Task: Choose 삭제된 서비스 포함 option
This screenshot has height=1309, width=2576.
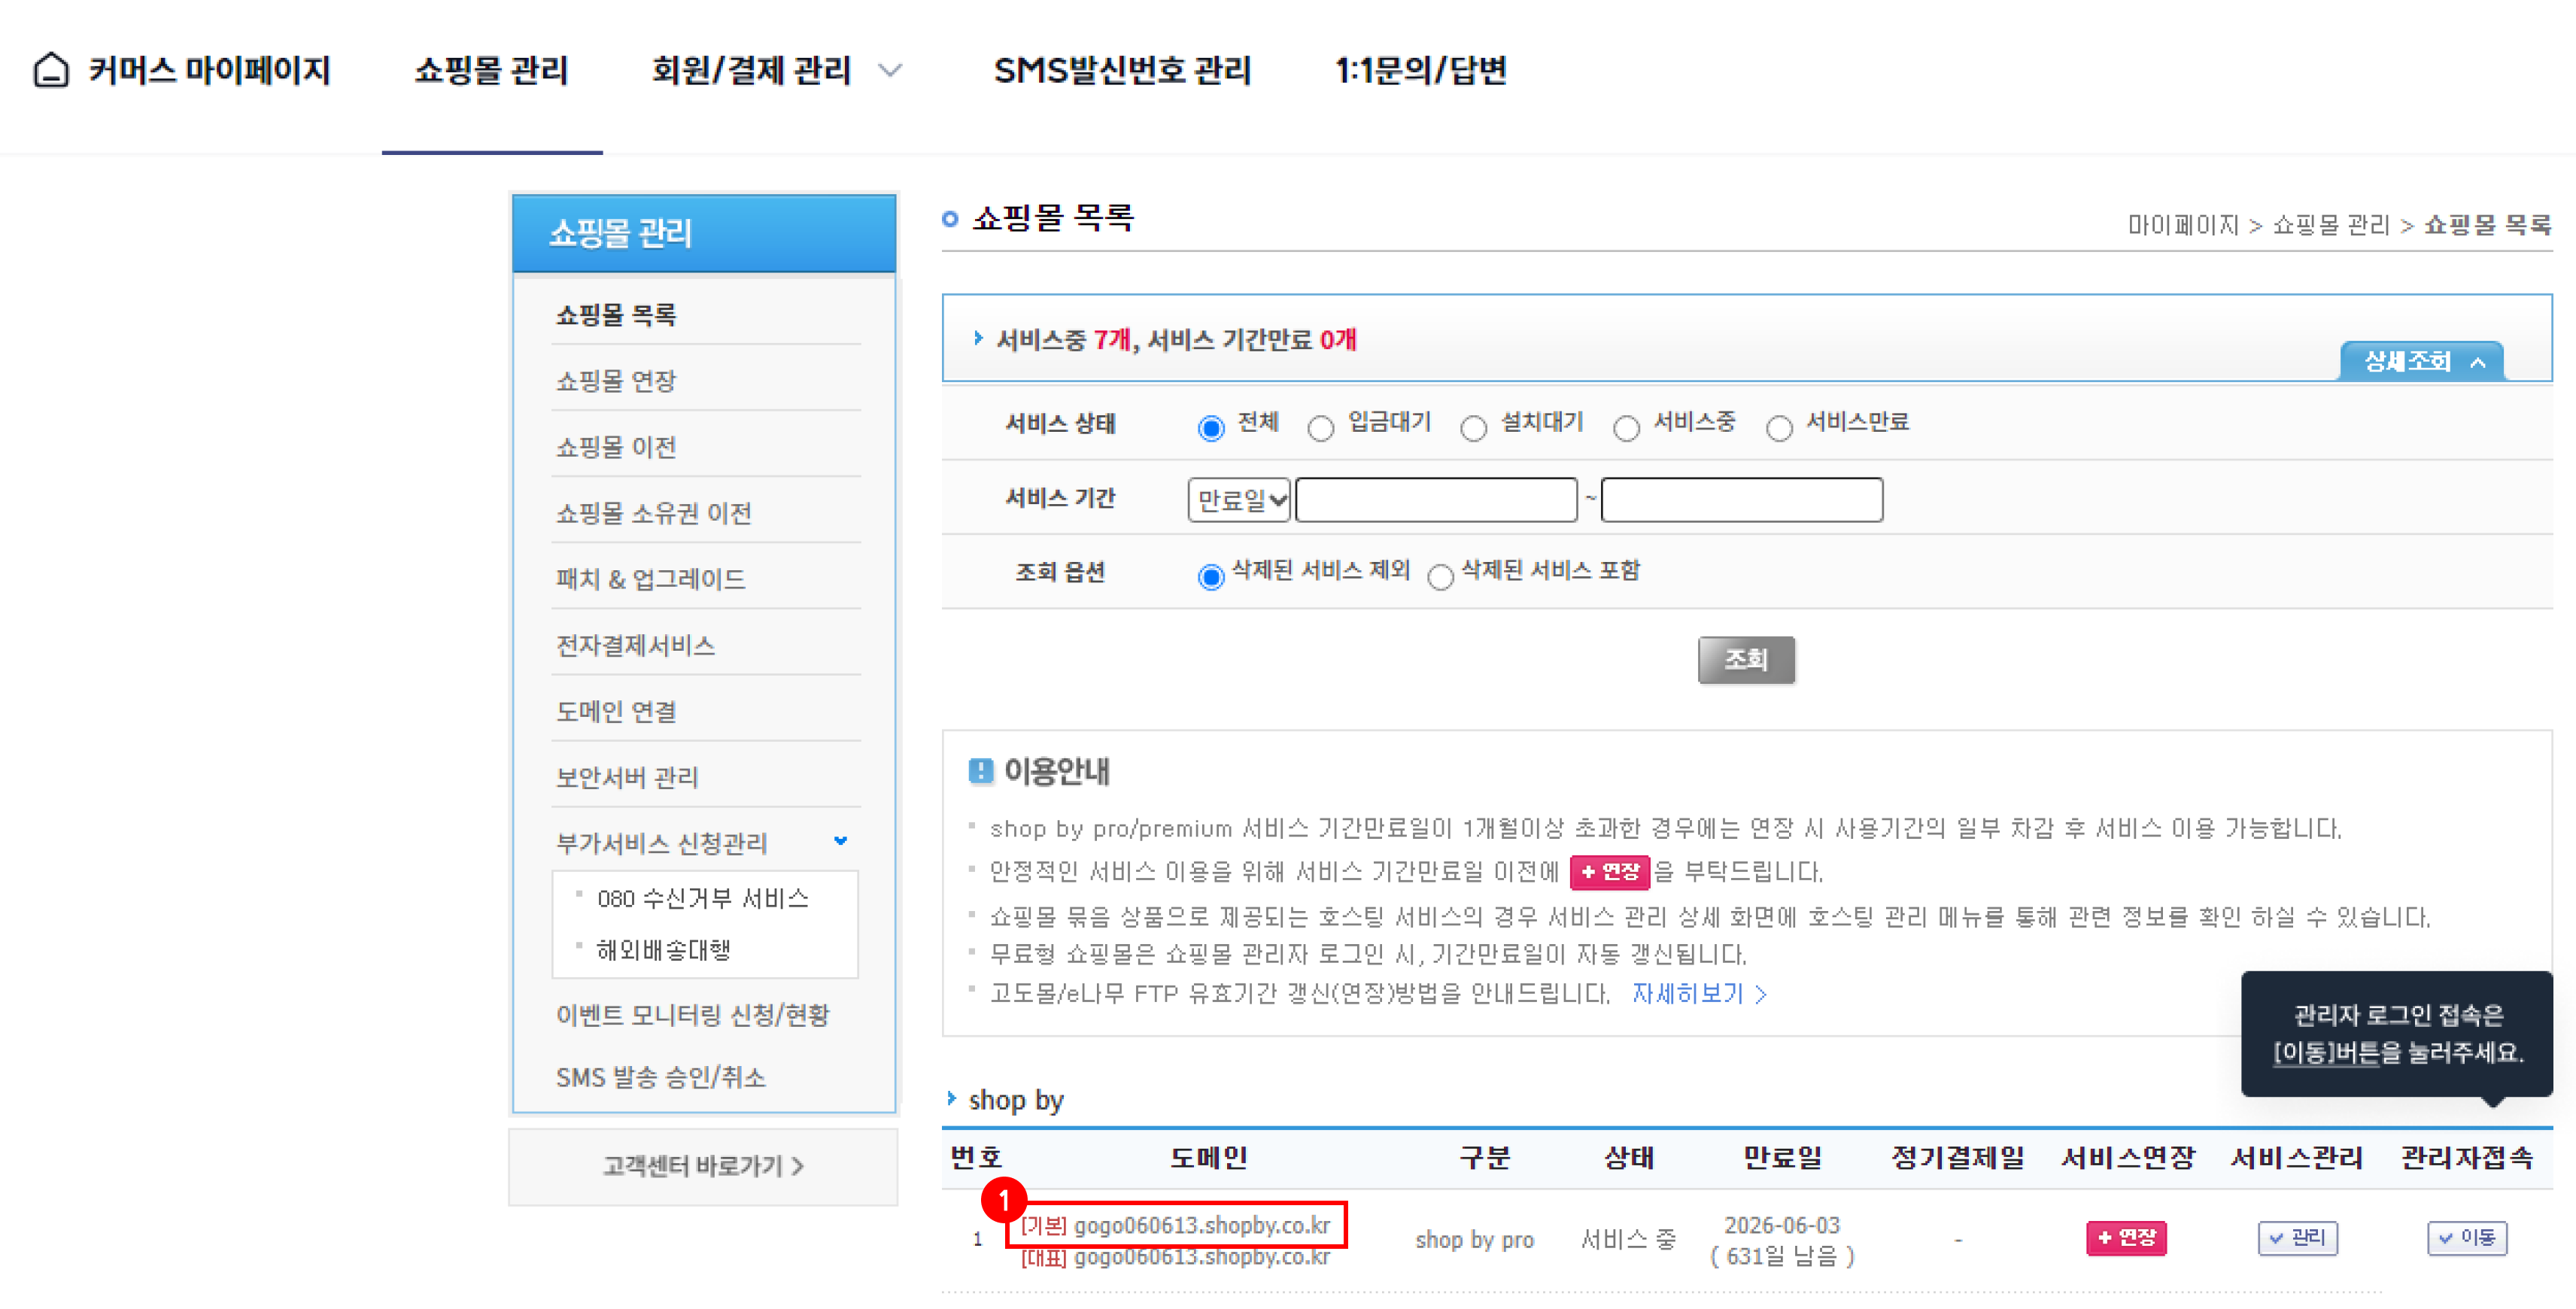Action: pos(1440,576)
